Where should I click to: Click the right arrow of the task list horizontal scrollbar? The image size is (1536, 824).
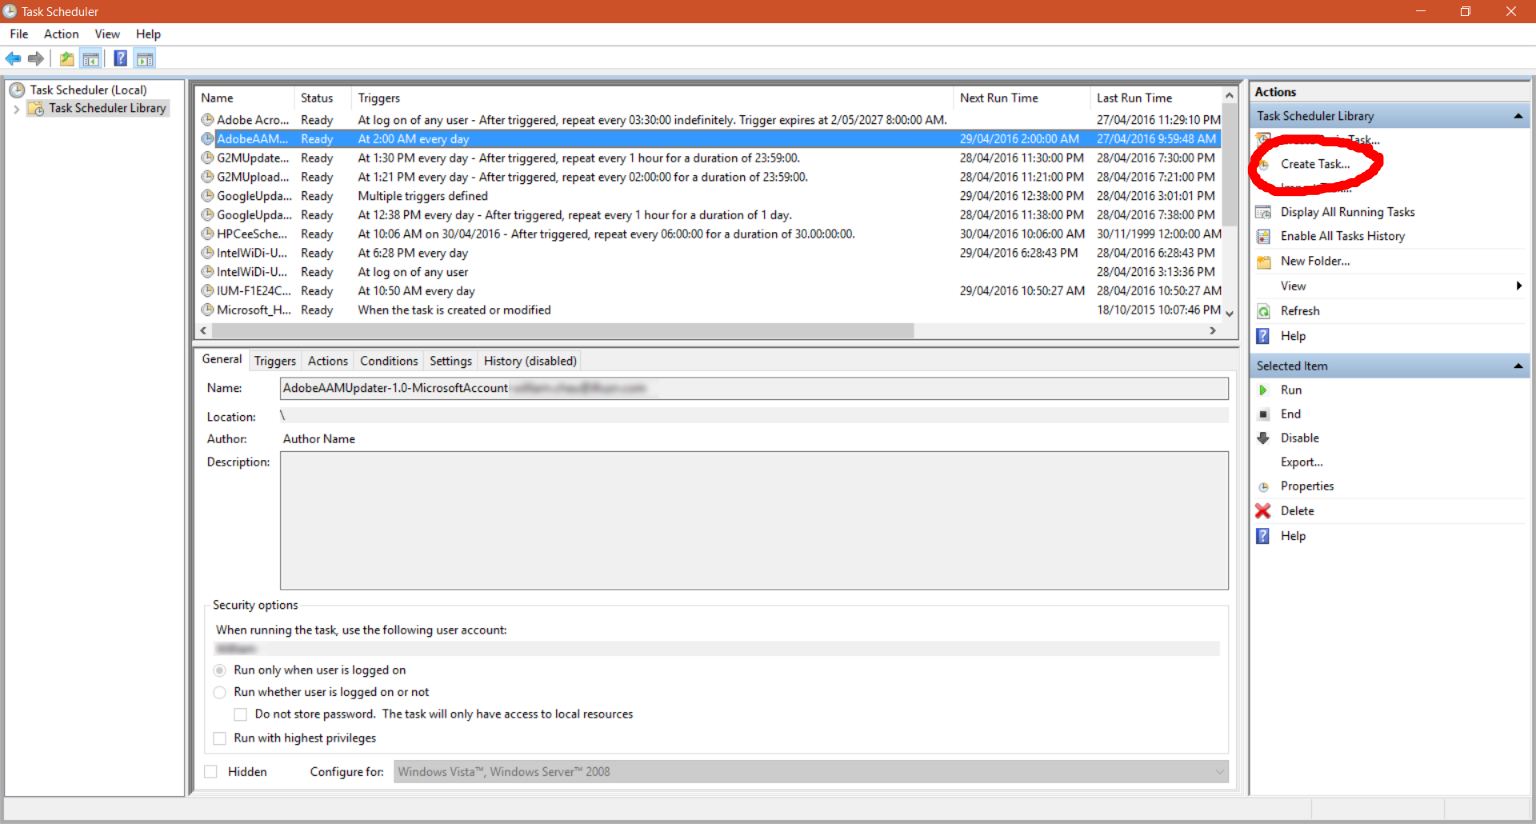click(1213, 330)
